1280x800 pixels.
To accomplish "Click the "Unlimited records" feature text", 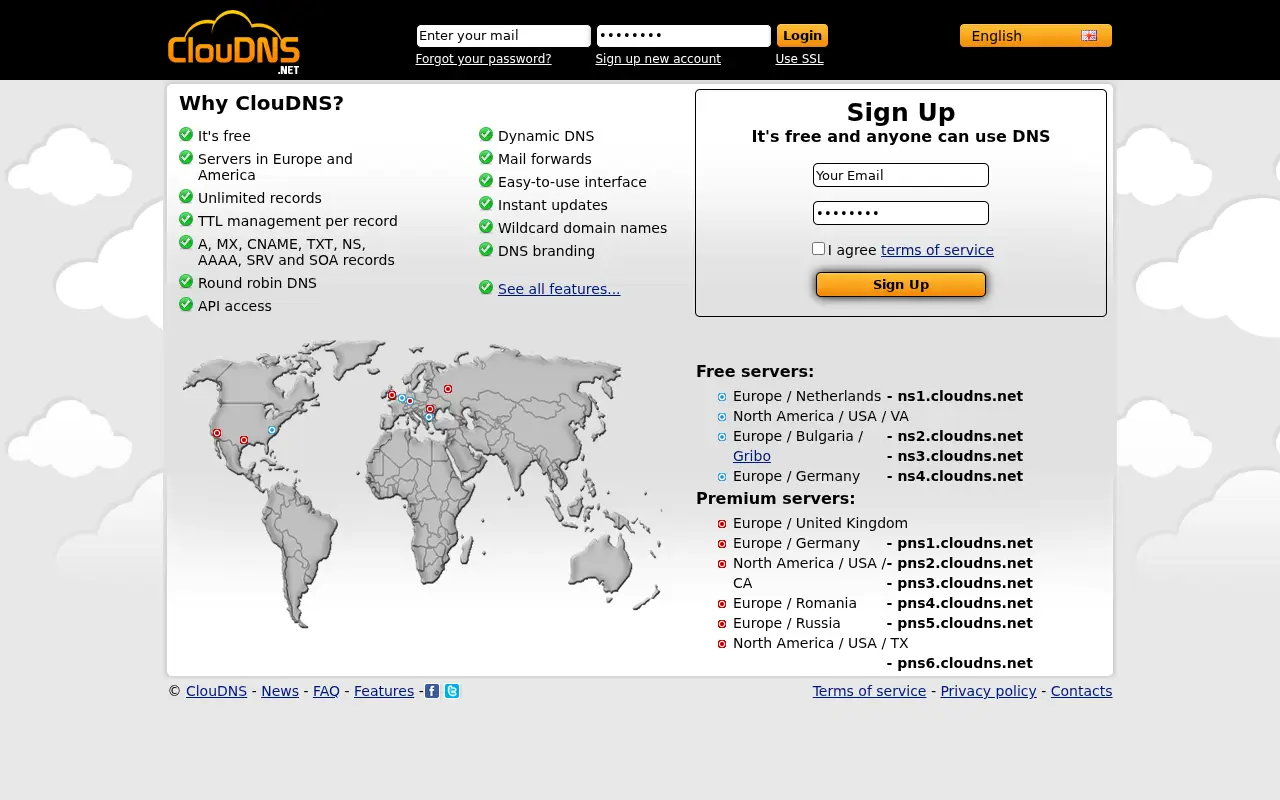I will coord(260,198).
